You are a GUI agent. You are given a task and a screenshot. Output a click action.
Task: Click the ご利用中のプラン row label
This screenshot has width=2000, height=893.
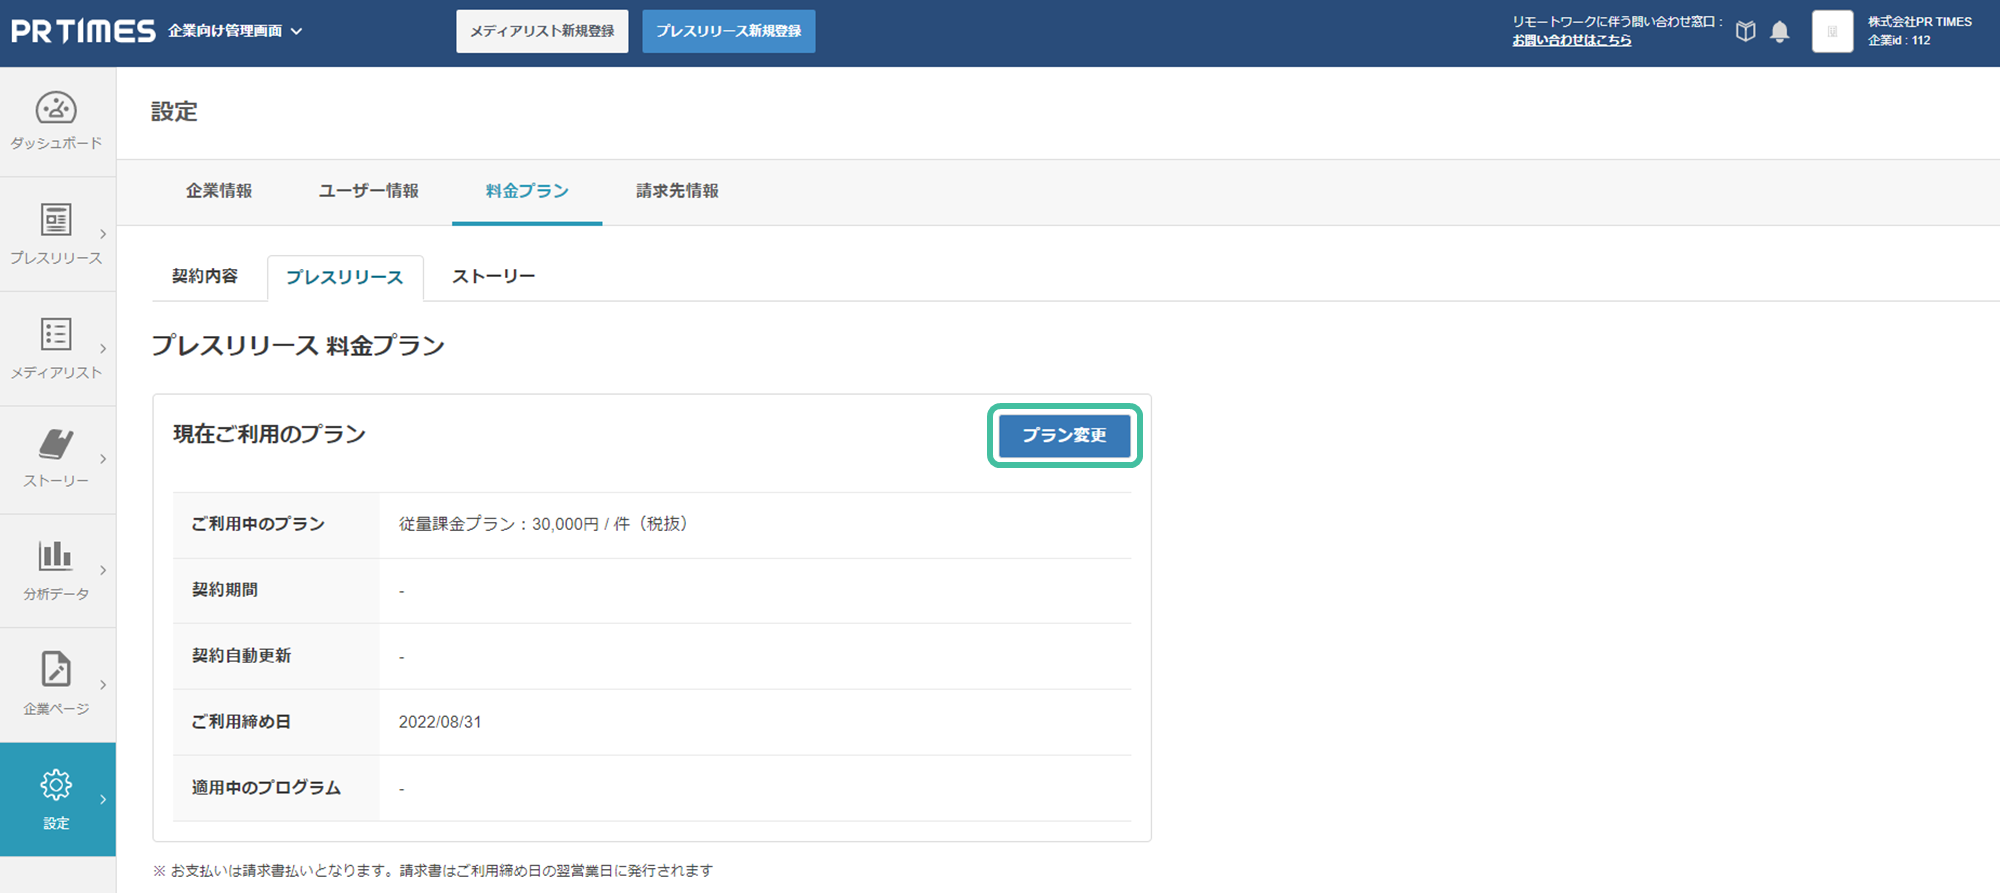[x=258, y=524]
